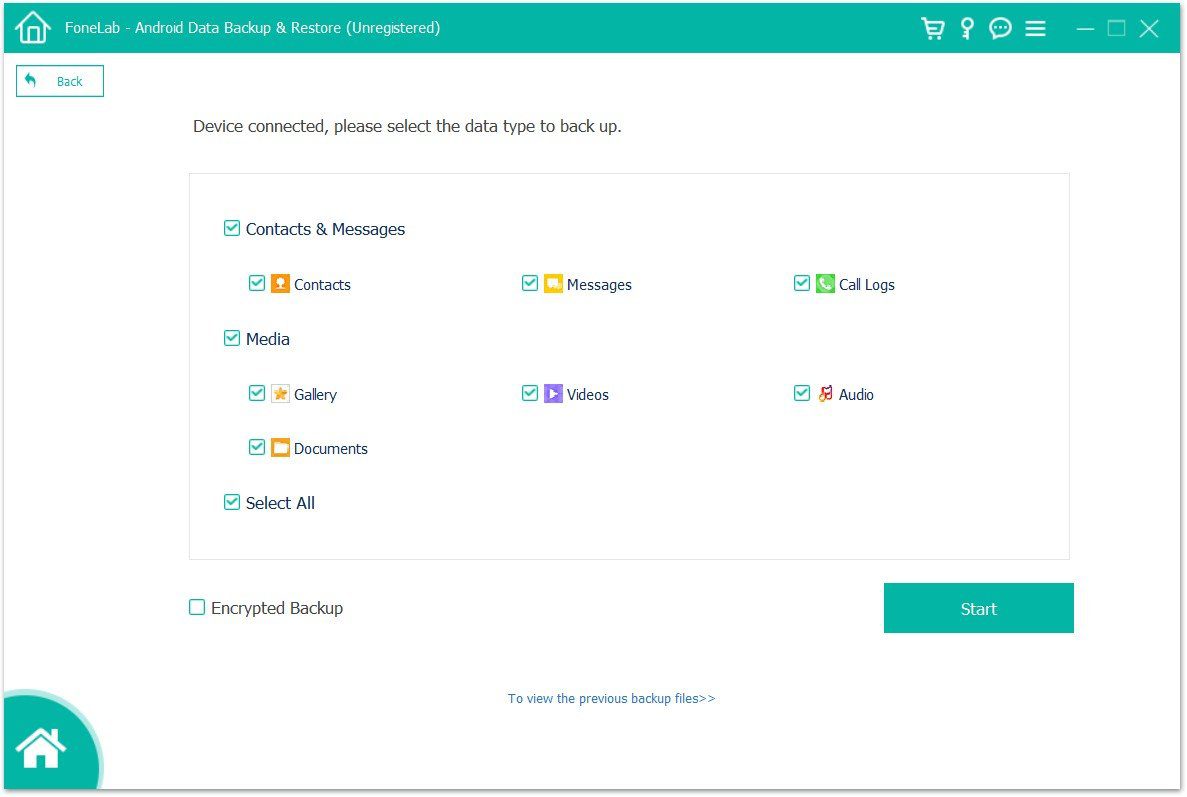Screen dimensions: 1187x797
Task: Click the register key icon
Action: coord(967,28)
